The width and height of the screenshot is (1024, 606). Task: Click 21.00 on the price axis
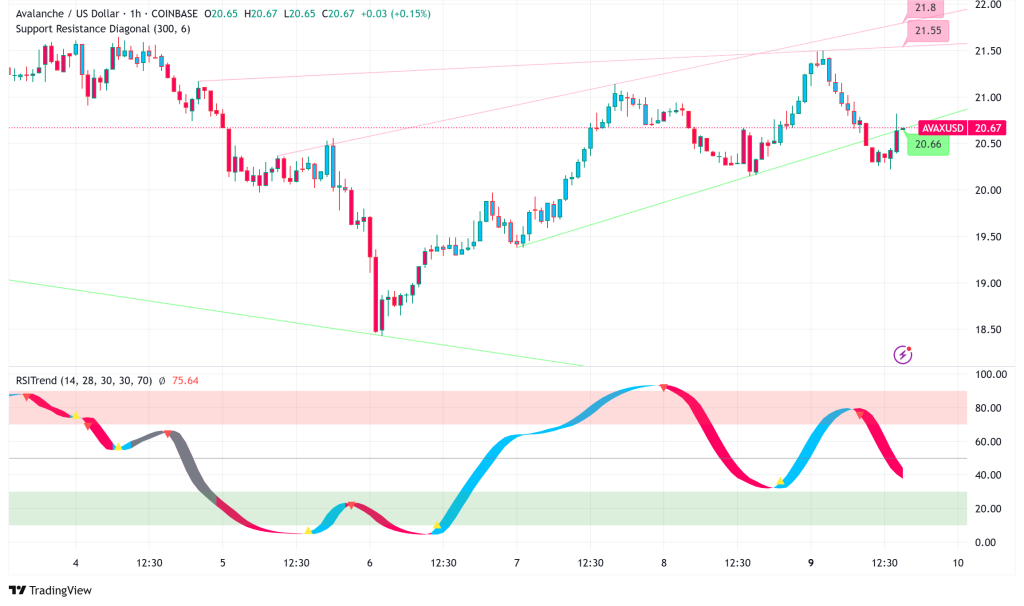point(987,97)
